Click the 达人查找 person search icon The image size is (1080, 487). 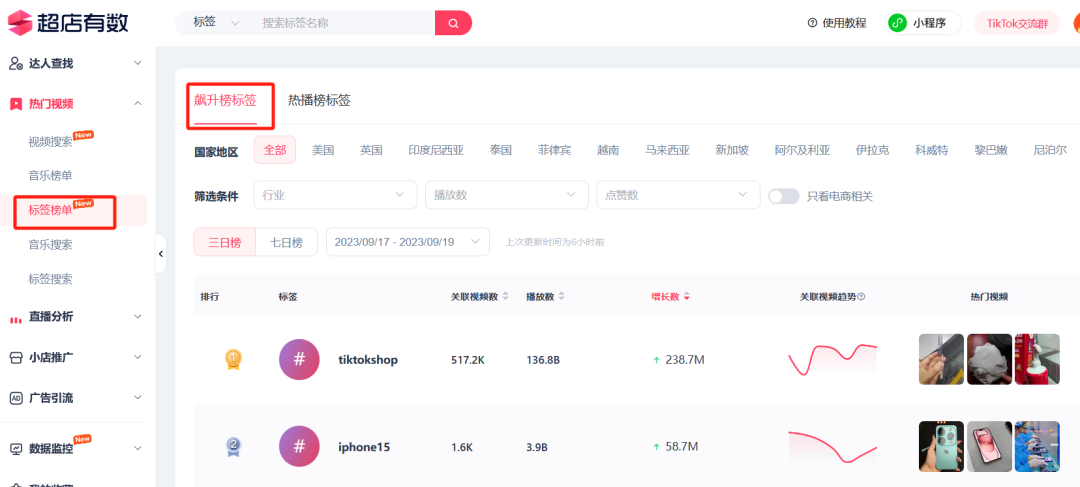coord(16,63)
